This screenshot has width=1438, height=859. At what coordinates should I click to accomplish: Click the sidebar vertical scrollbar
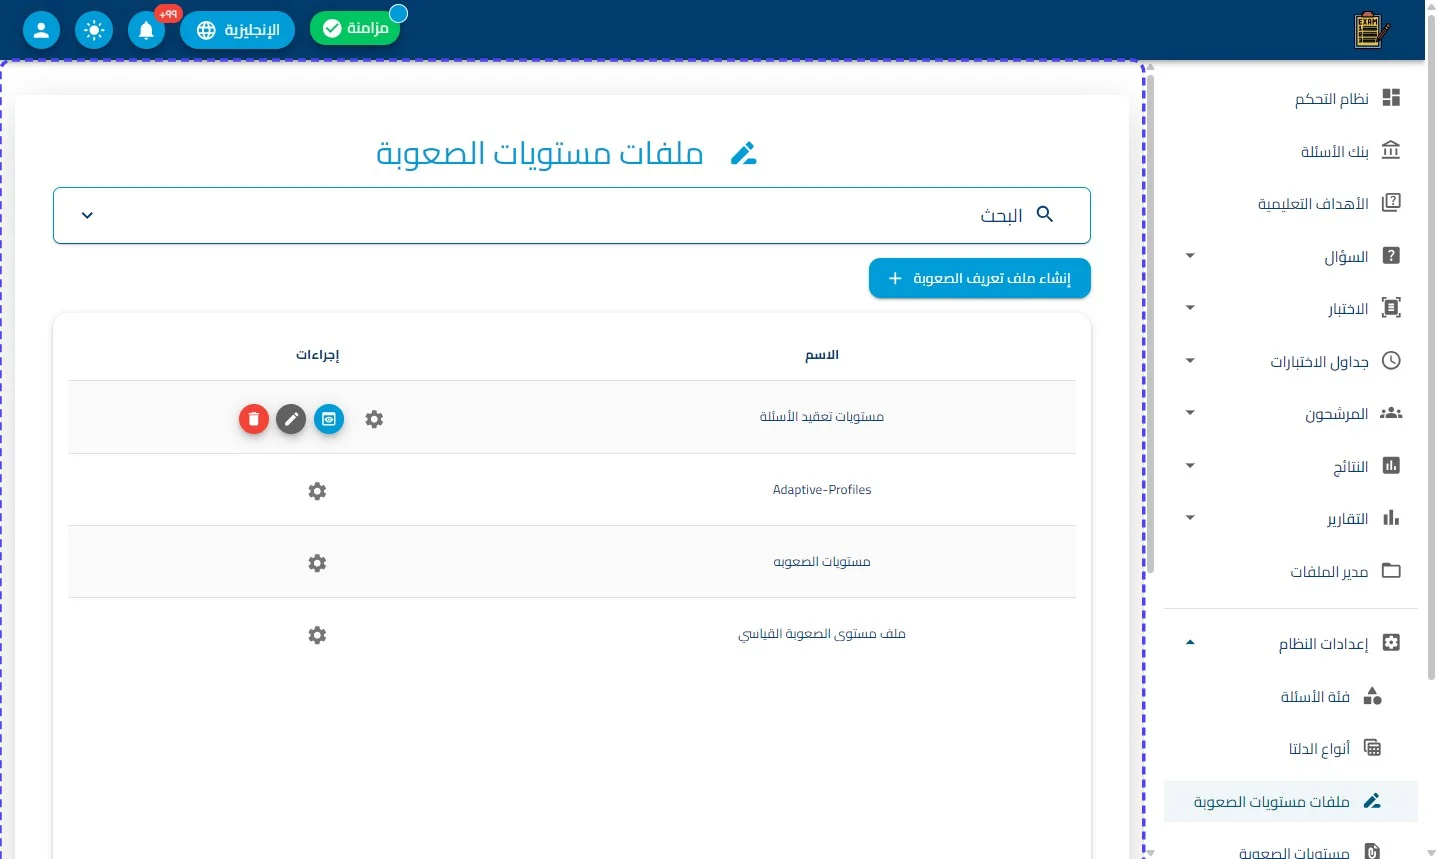(1150, 322)
